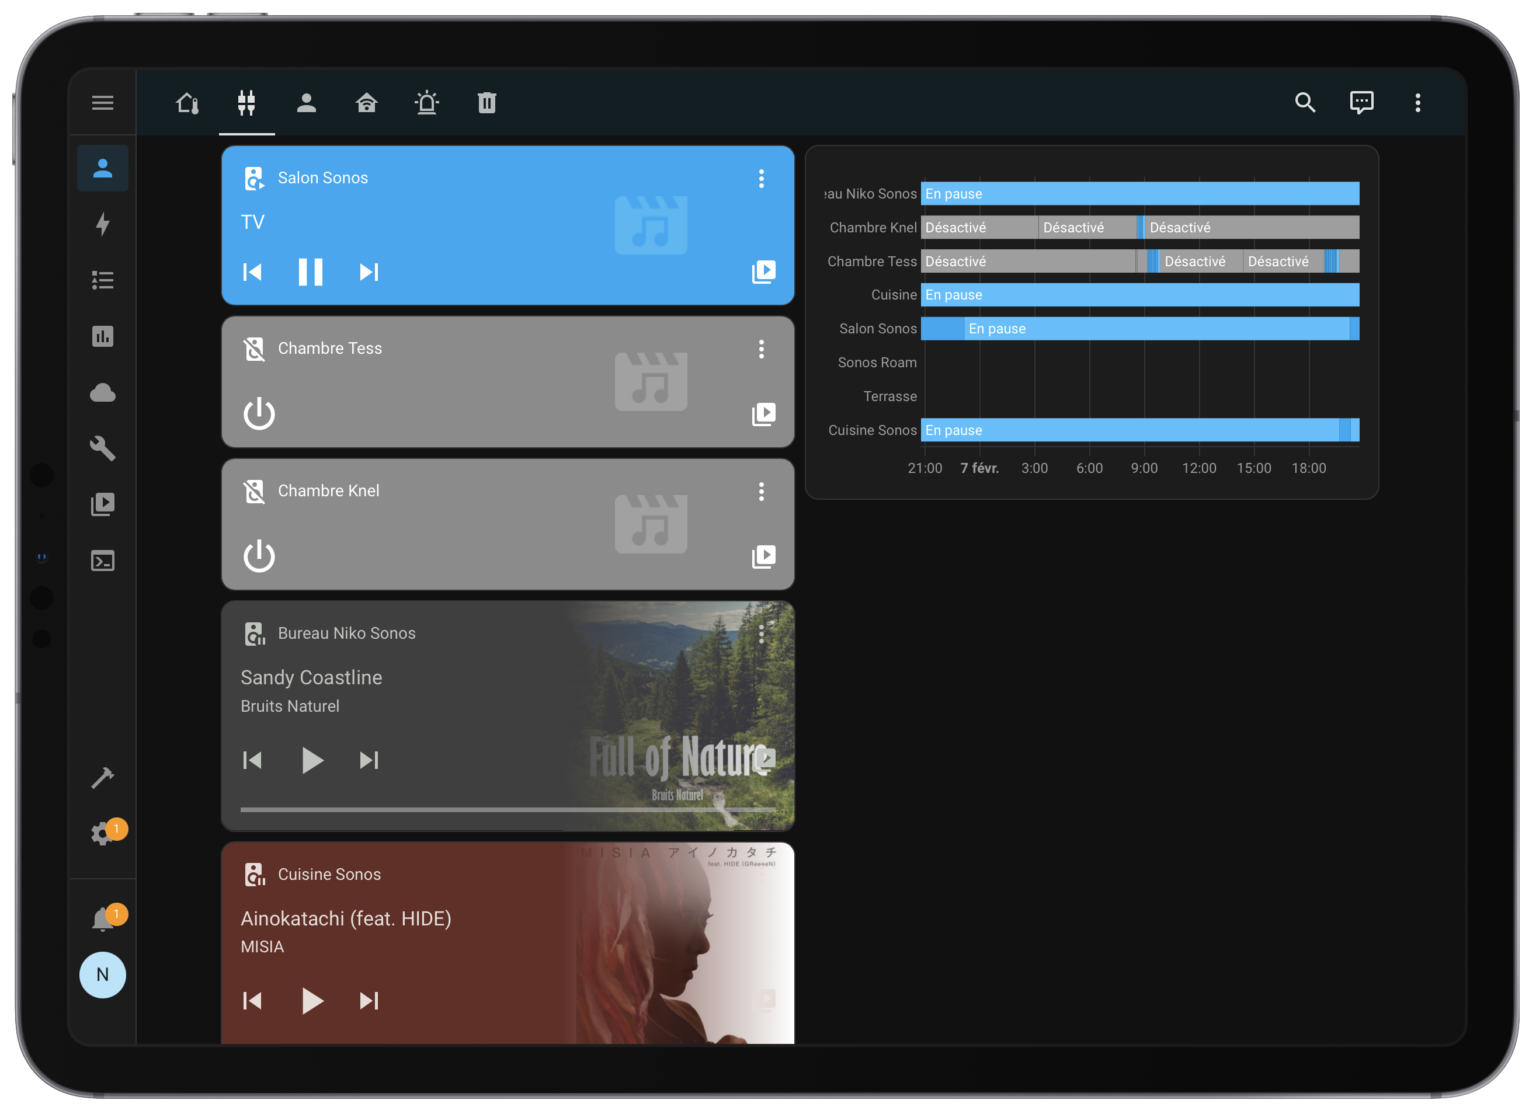
Task: Click the Sandy Coastline track title
Action: 311,677
